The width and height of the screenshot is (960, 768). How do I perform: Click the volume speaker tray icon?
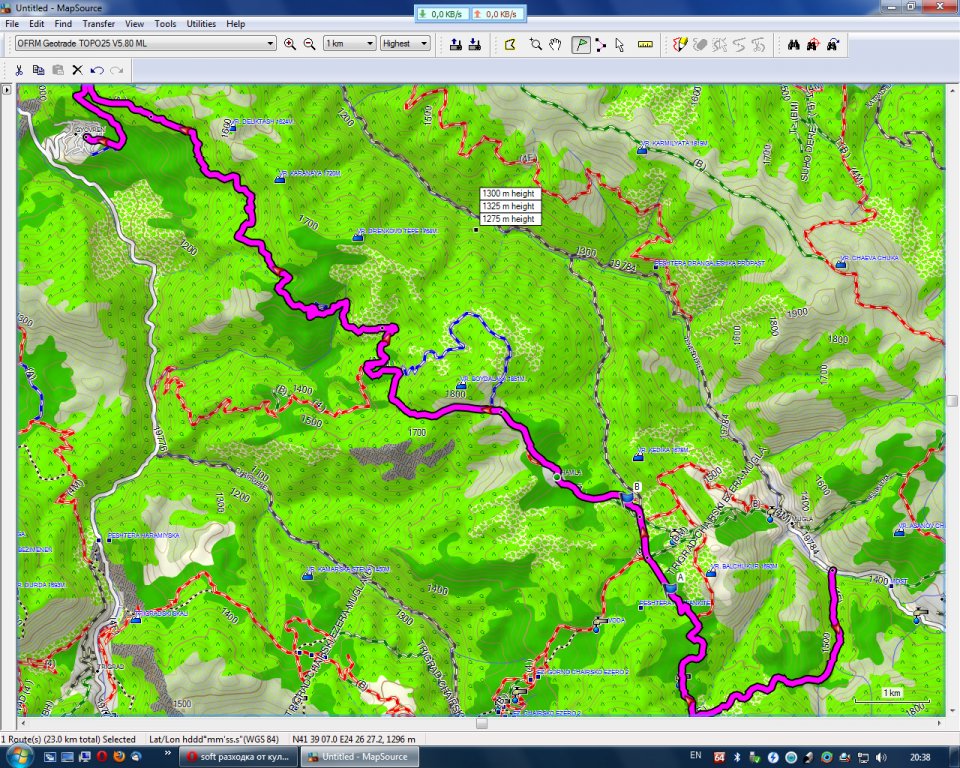click(x=882, y=758)
